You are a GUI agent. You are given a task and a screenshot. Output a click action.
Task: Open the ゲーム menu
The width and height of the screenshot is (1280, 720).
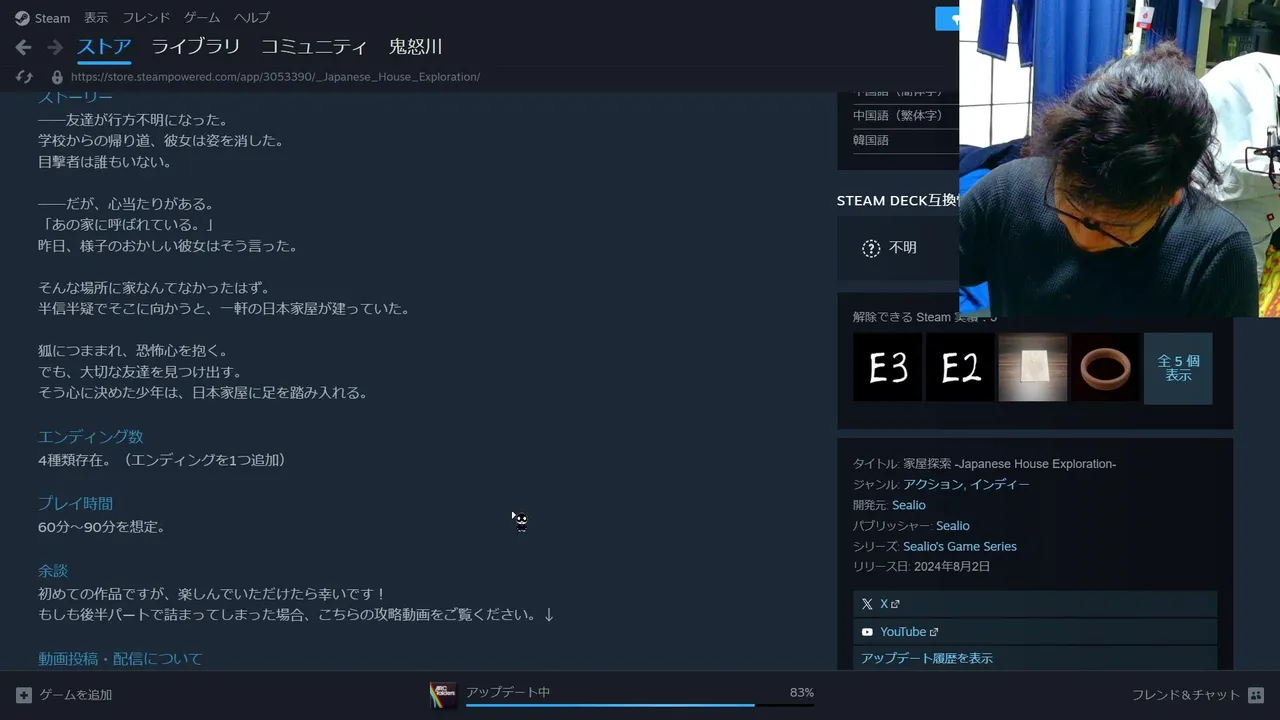202,18
